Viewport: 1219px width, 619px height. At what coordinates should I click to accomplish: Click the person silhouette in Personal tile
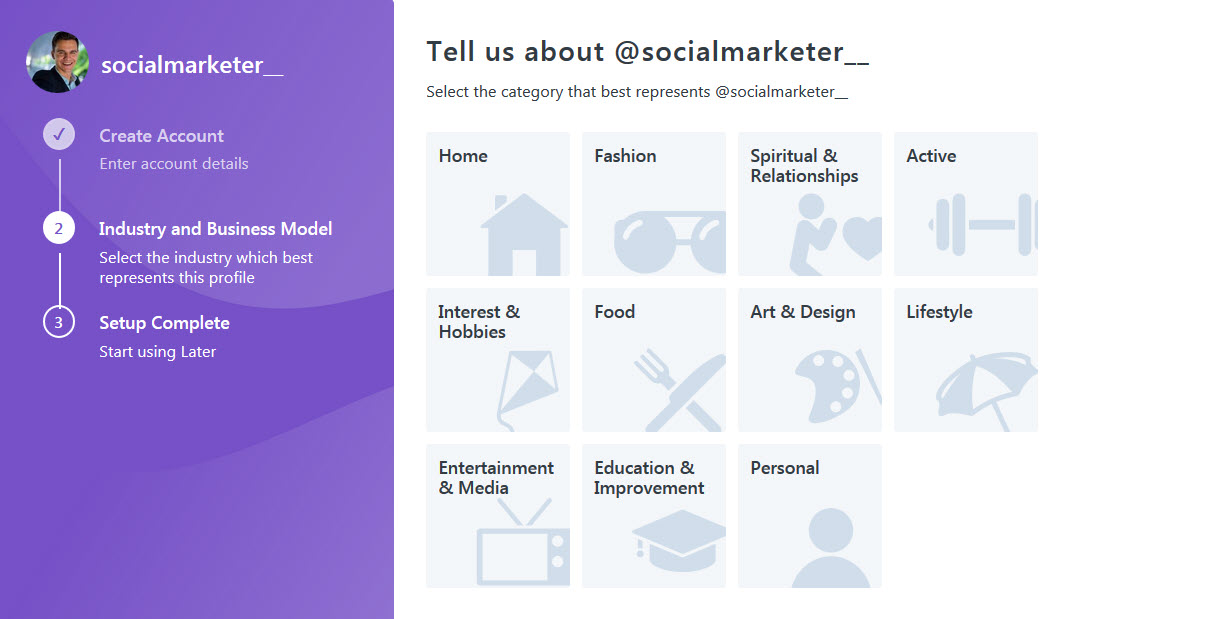tap(831, 548)
